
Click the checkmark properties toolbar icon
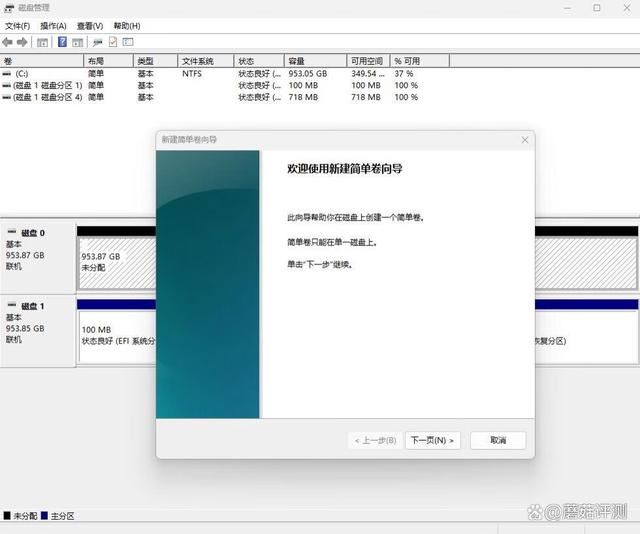pyautogui.click(x=113, y=42)
